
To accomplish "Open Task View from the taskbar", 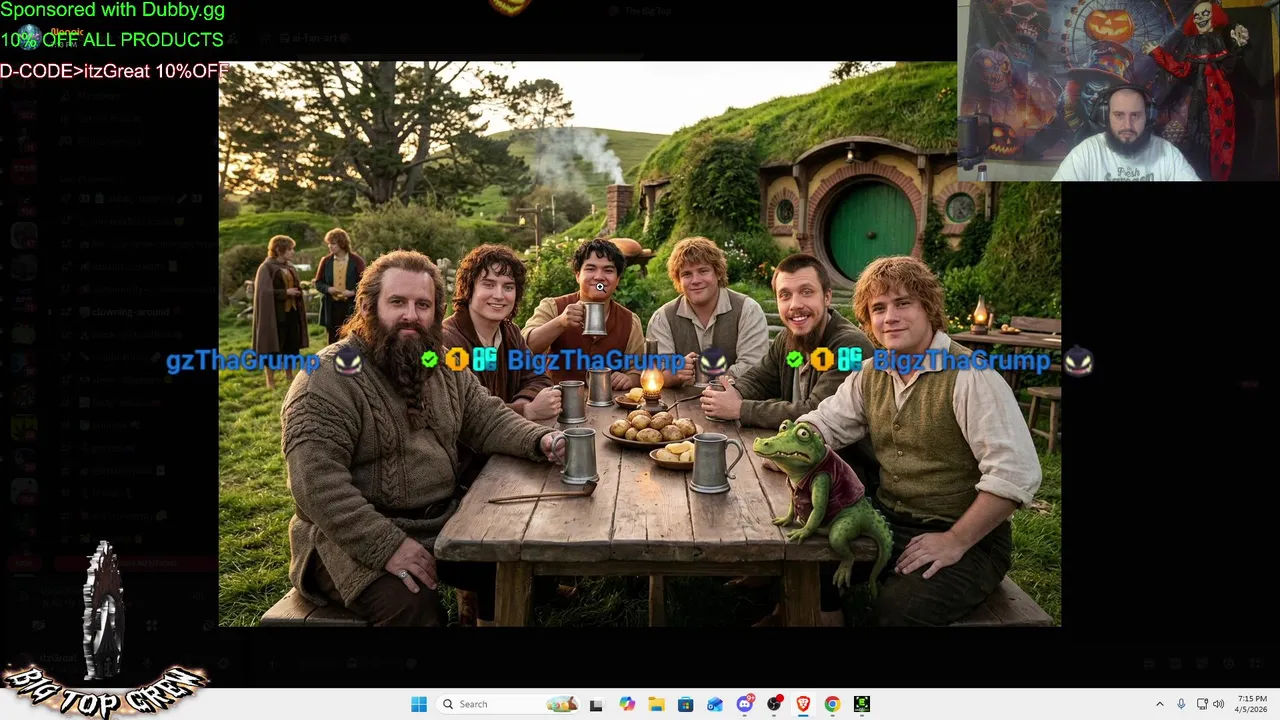I will (x=596, y=704).
